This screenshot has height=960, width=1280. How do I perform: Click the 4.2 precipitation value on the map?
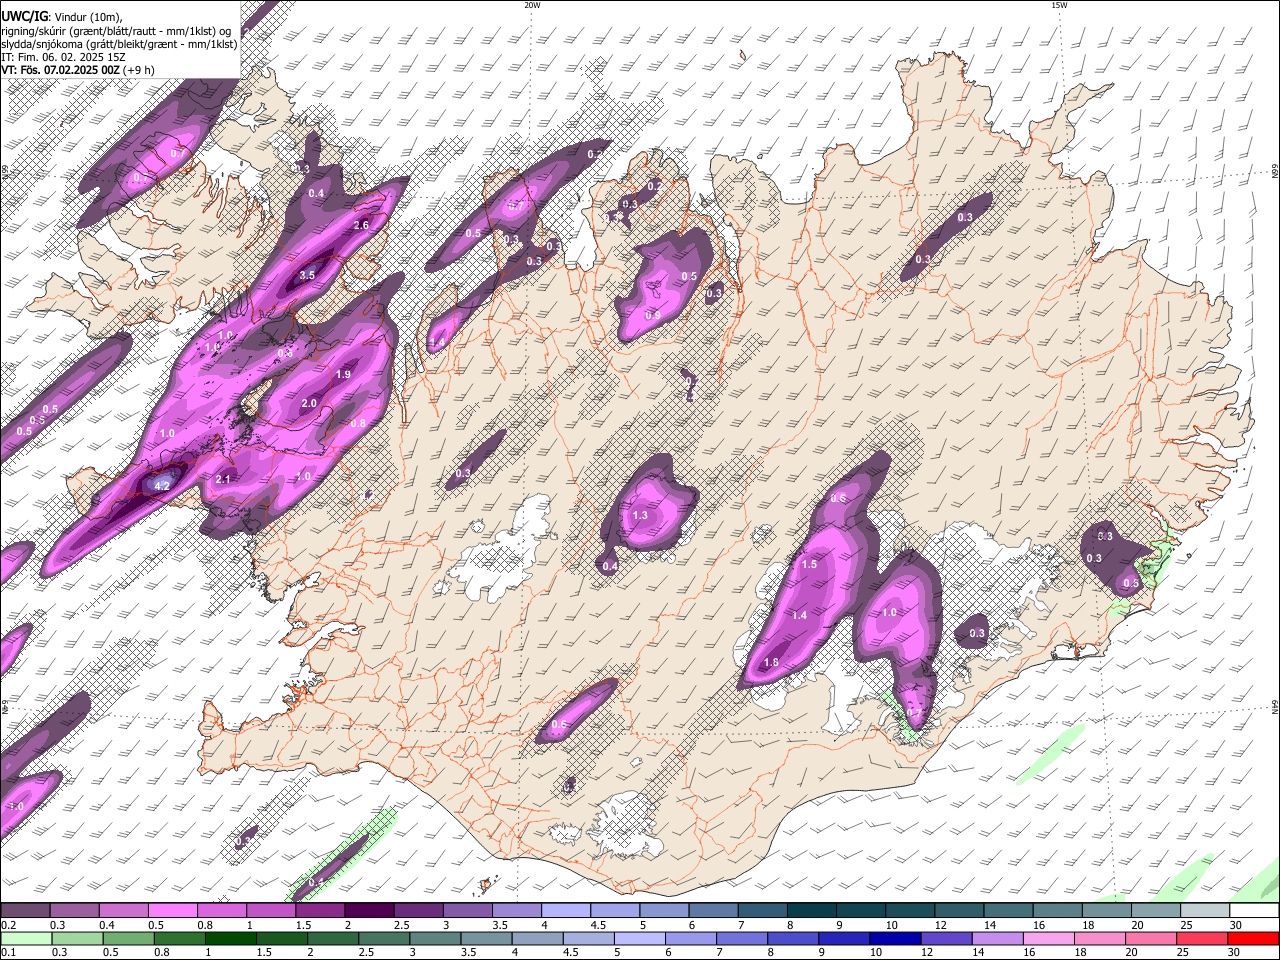(x=163, y=485)
